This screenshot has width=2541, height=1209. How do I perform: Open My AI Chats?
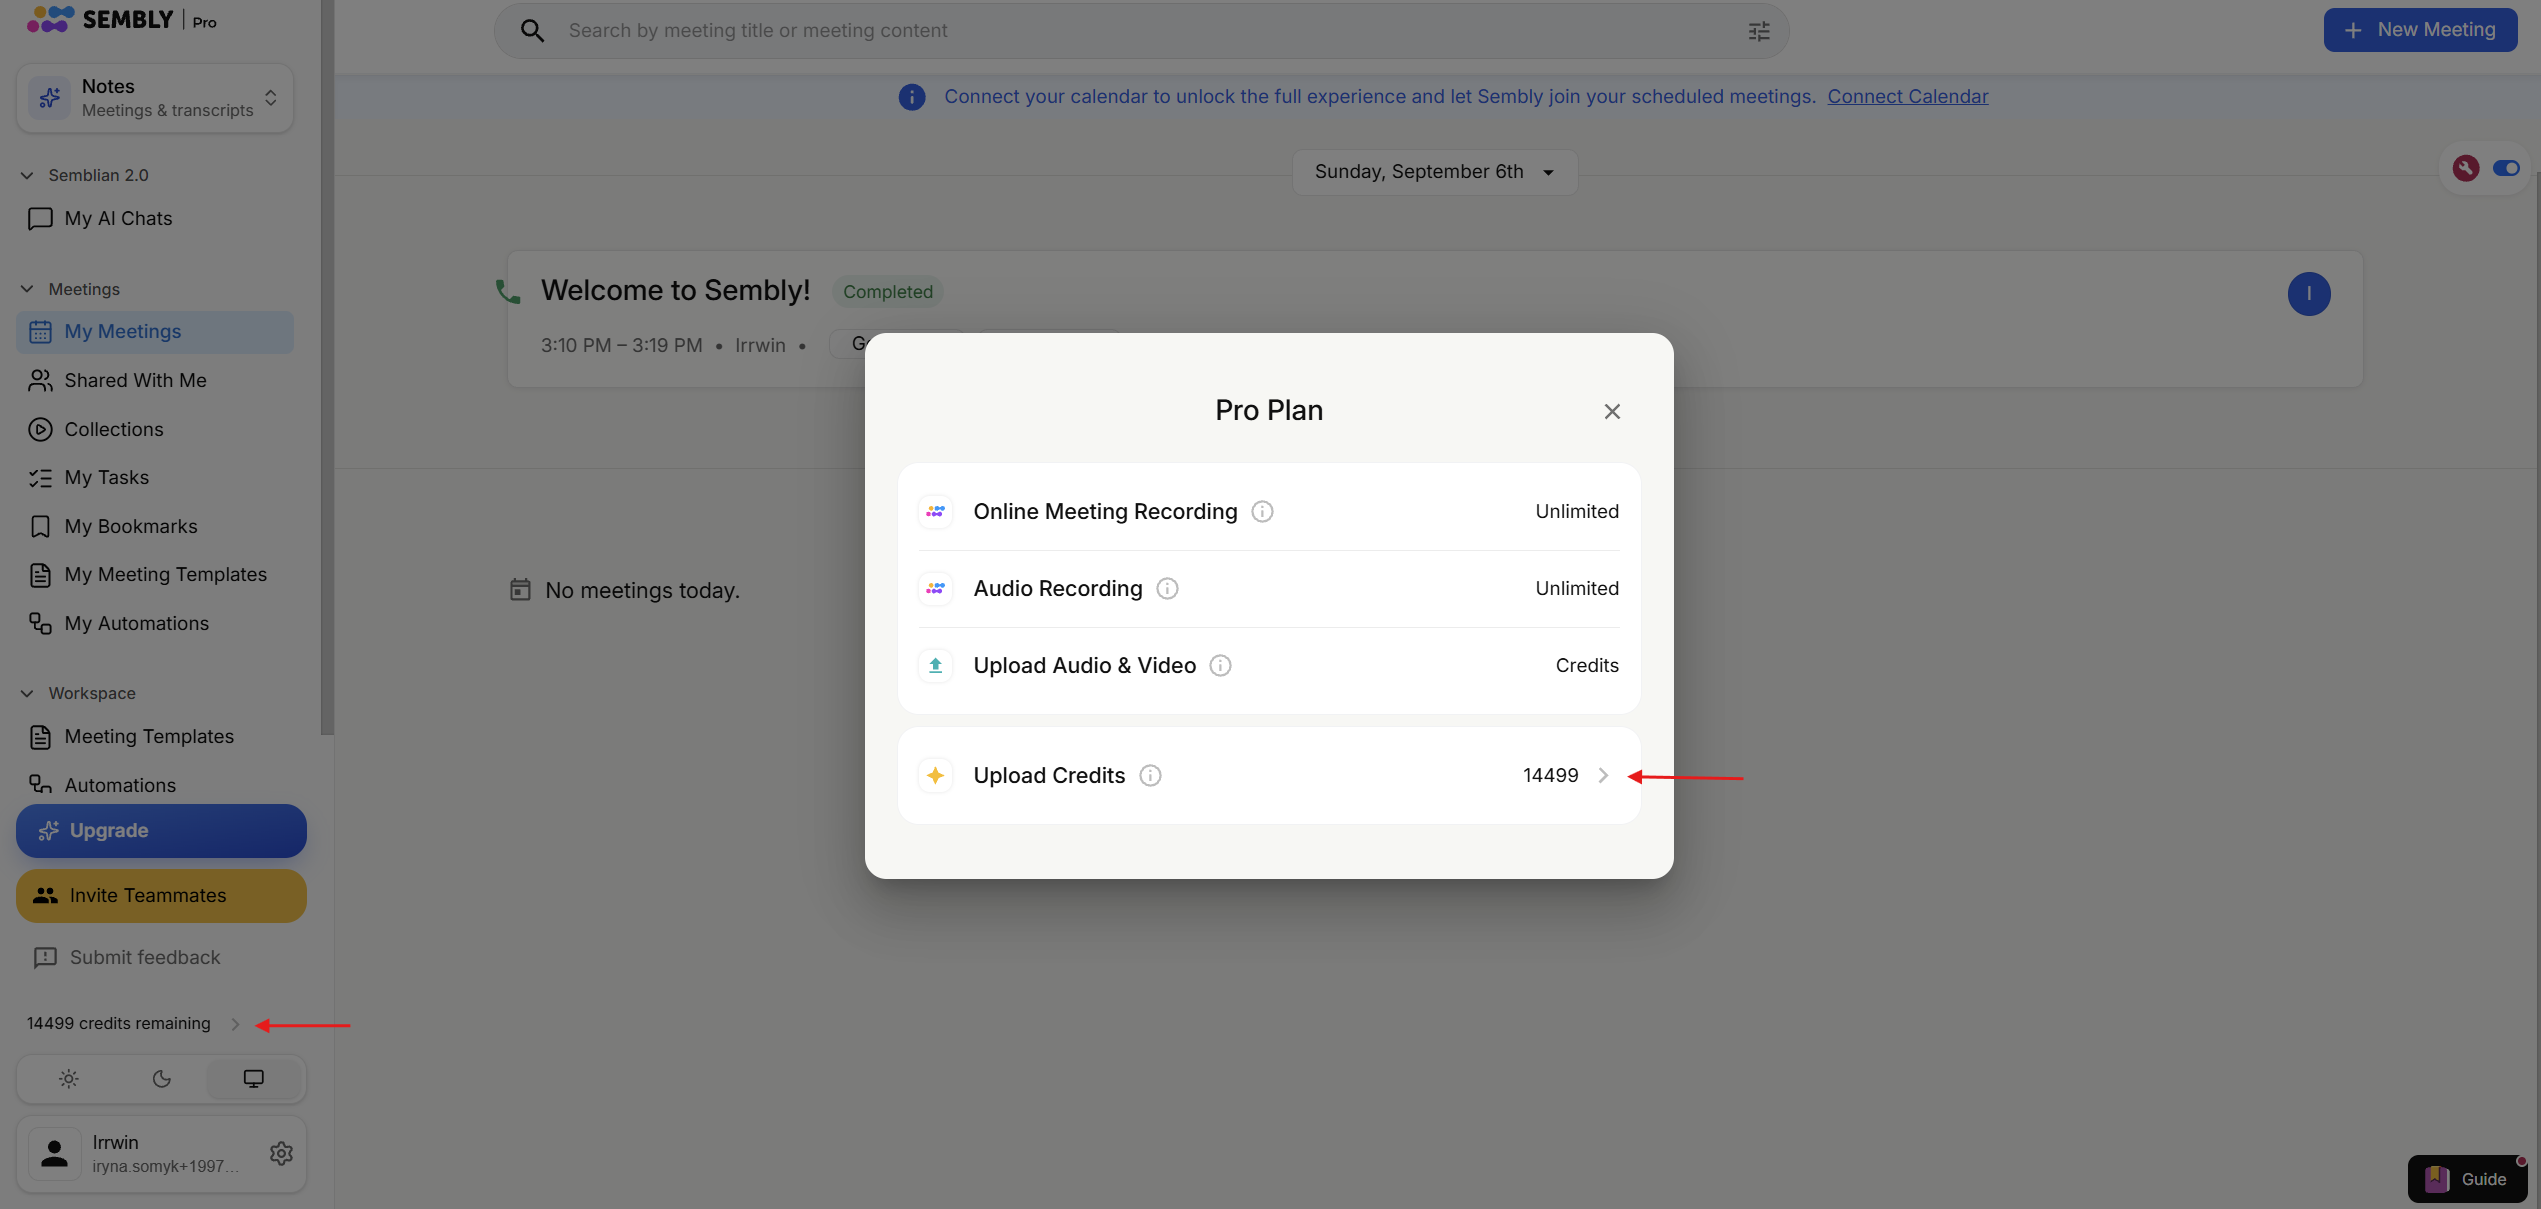118,218
